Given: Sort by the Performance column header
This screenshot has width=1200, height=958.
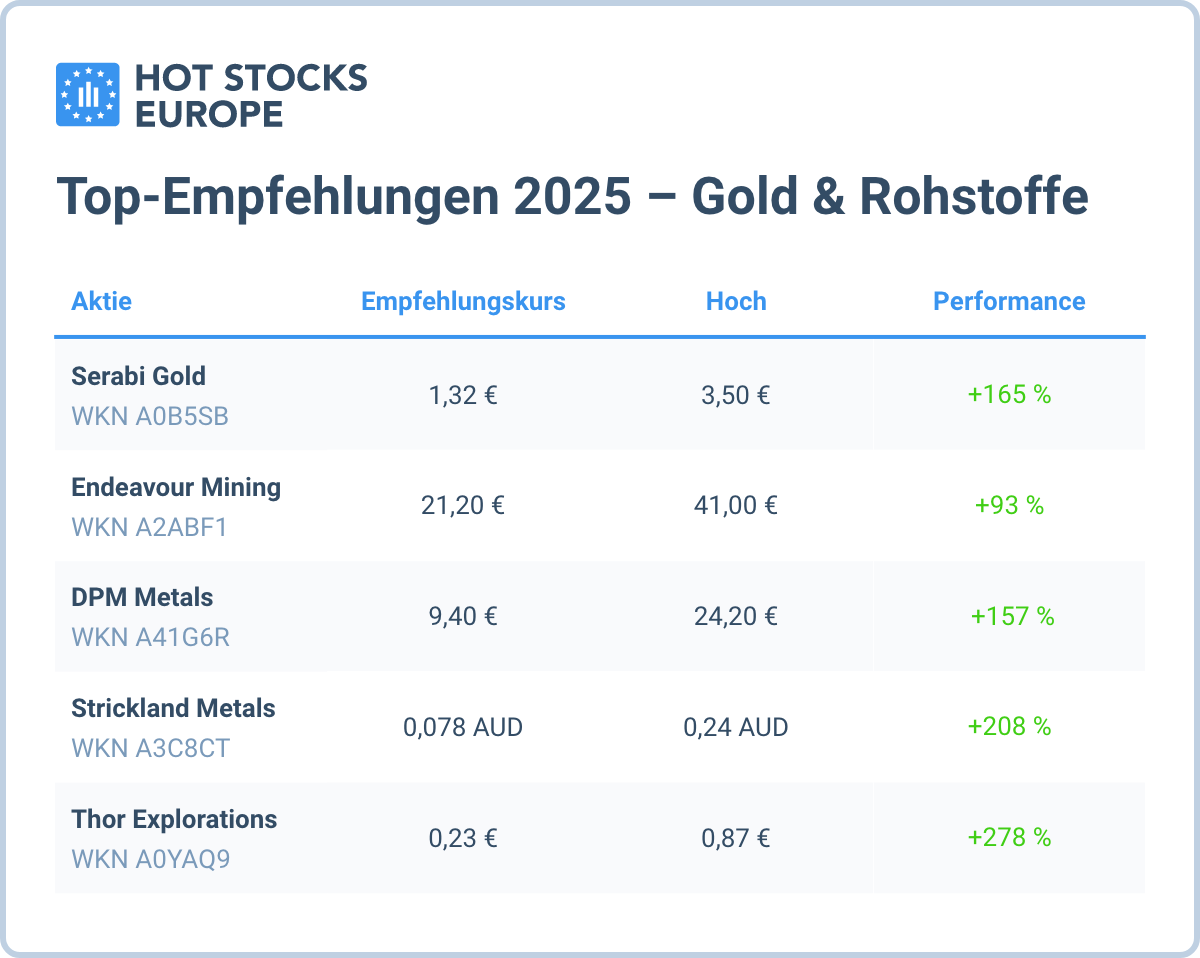Looking at the screenshot, I should 1009,301.
